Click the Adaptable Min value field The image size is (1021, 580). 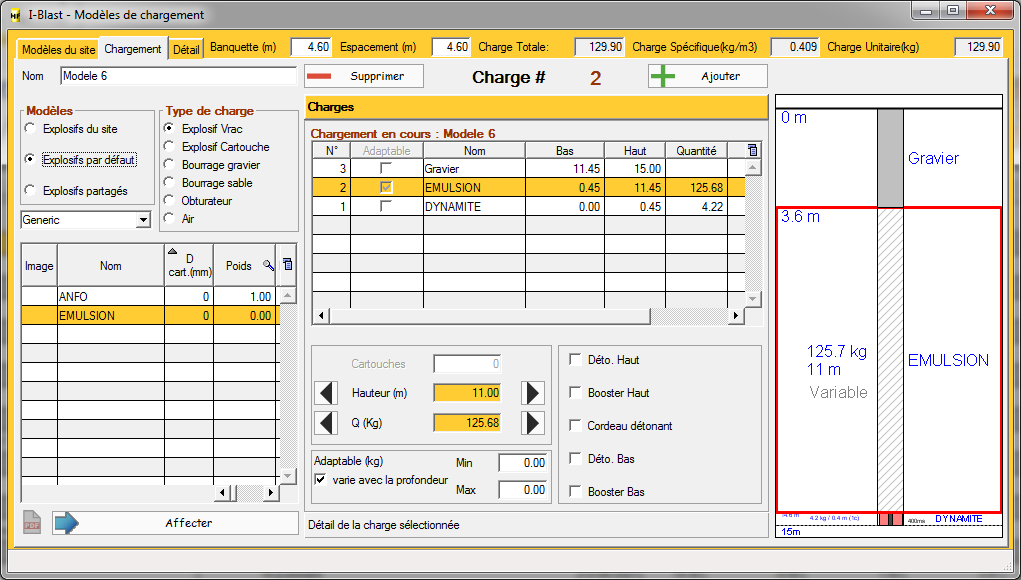523,463
